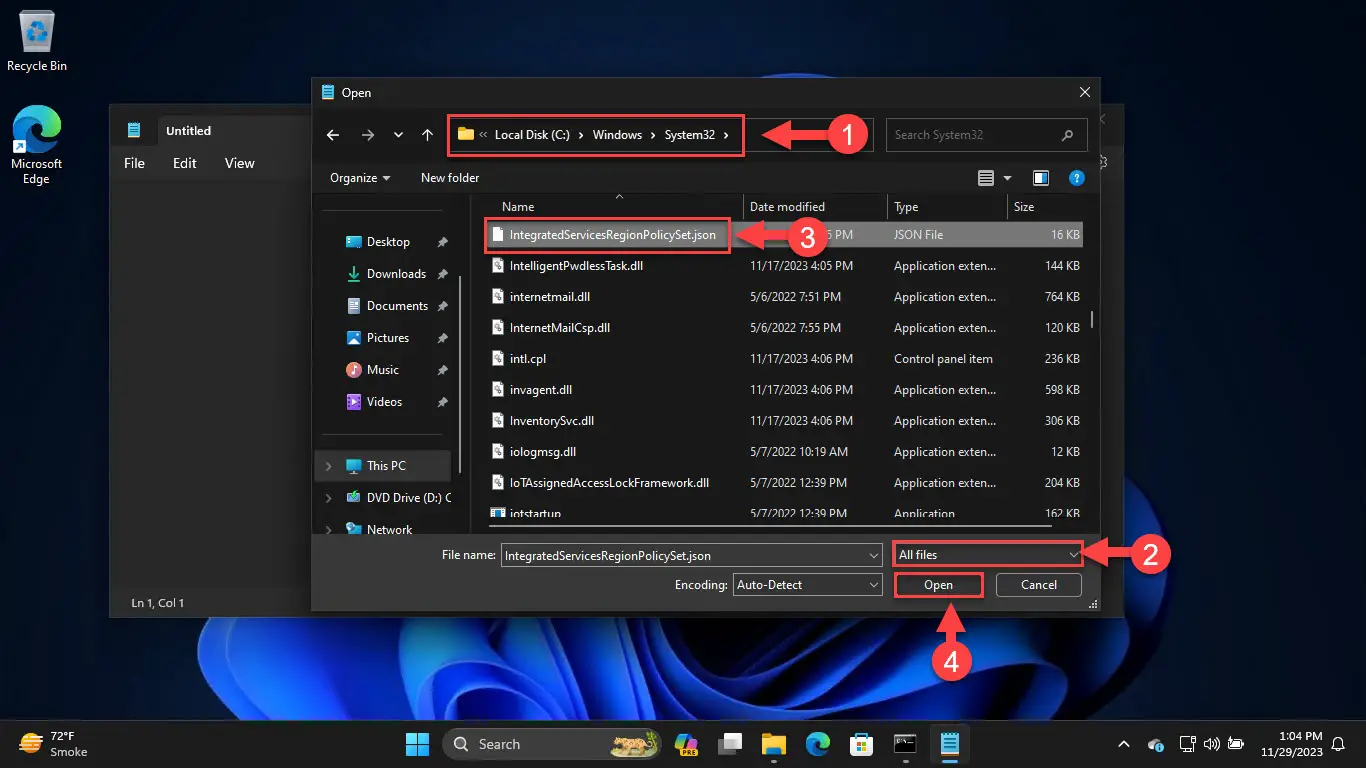Click New folder button
Screen dimensions: 1366x768
(450, 178)
